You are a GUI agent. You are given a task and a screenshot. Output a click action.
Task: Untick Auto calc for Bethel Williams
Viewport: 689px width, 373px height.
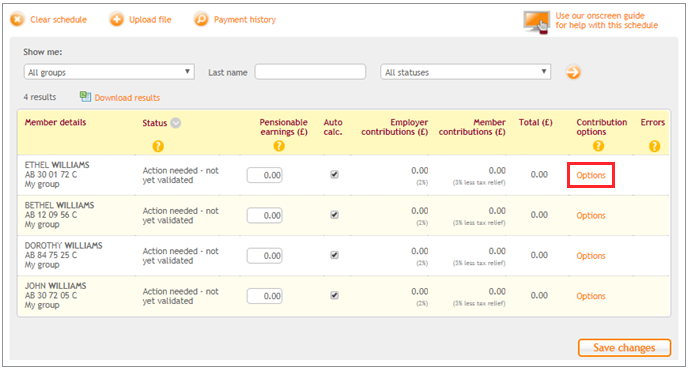334,215
